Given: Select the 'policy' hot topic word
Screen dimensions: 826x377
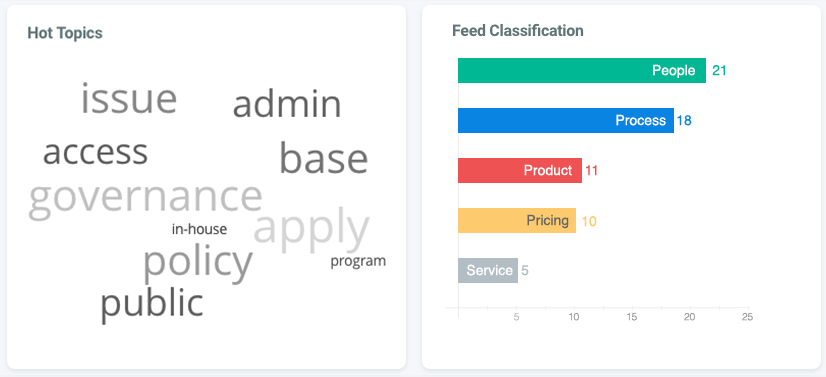Looking at the screenshot, I should click(198, 264).
